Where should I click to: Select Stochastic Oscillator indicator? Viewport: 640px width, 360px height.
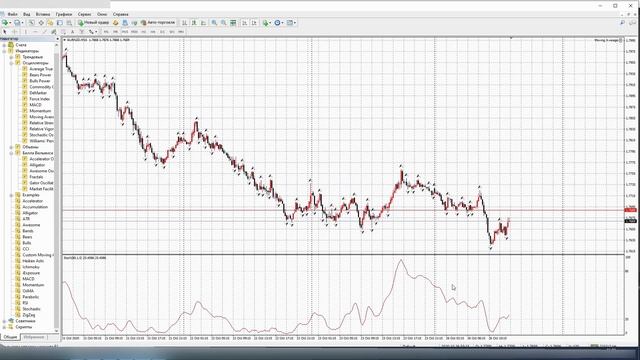click(x=41, y=135)
